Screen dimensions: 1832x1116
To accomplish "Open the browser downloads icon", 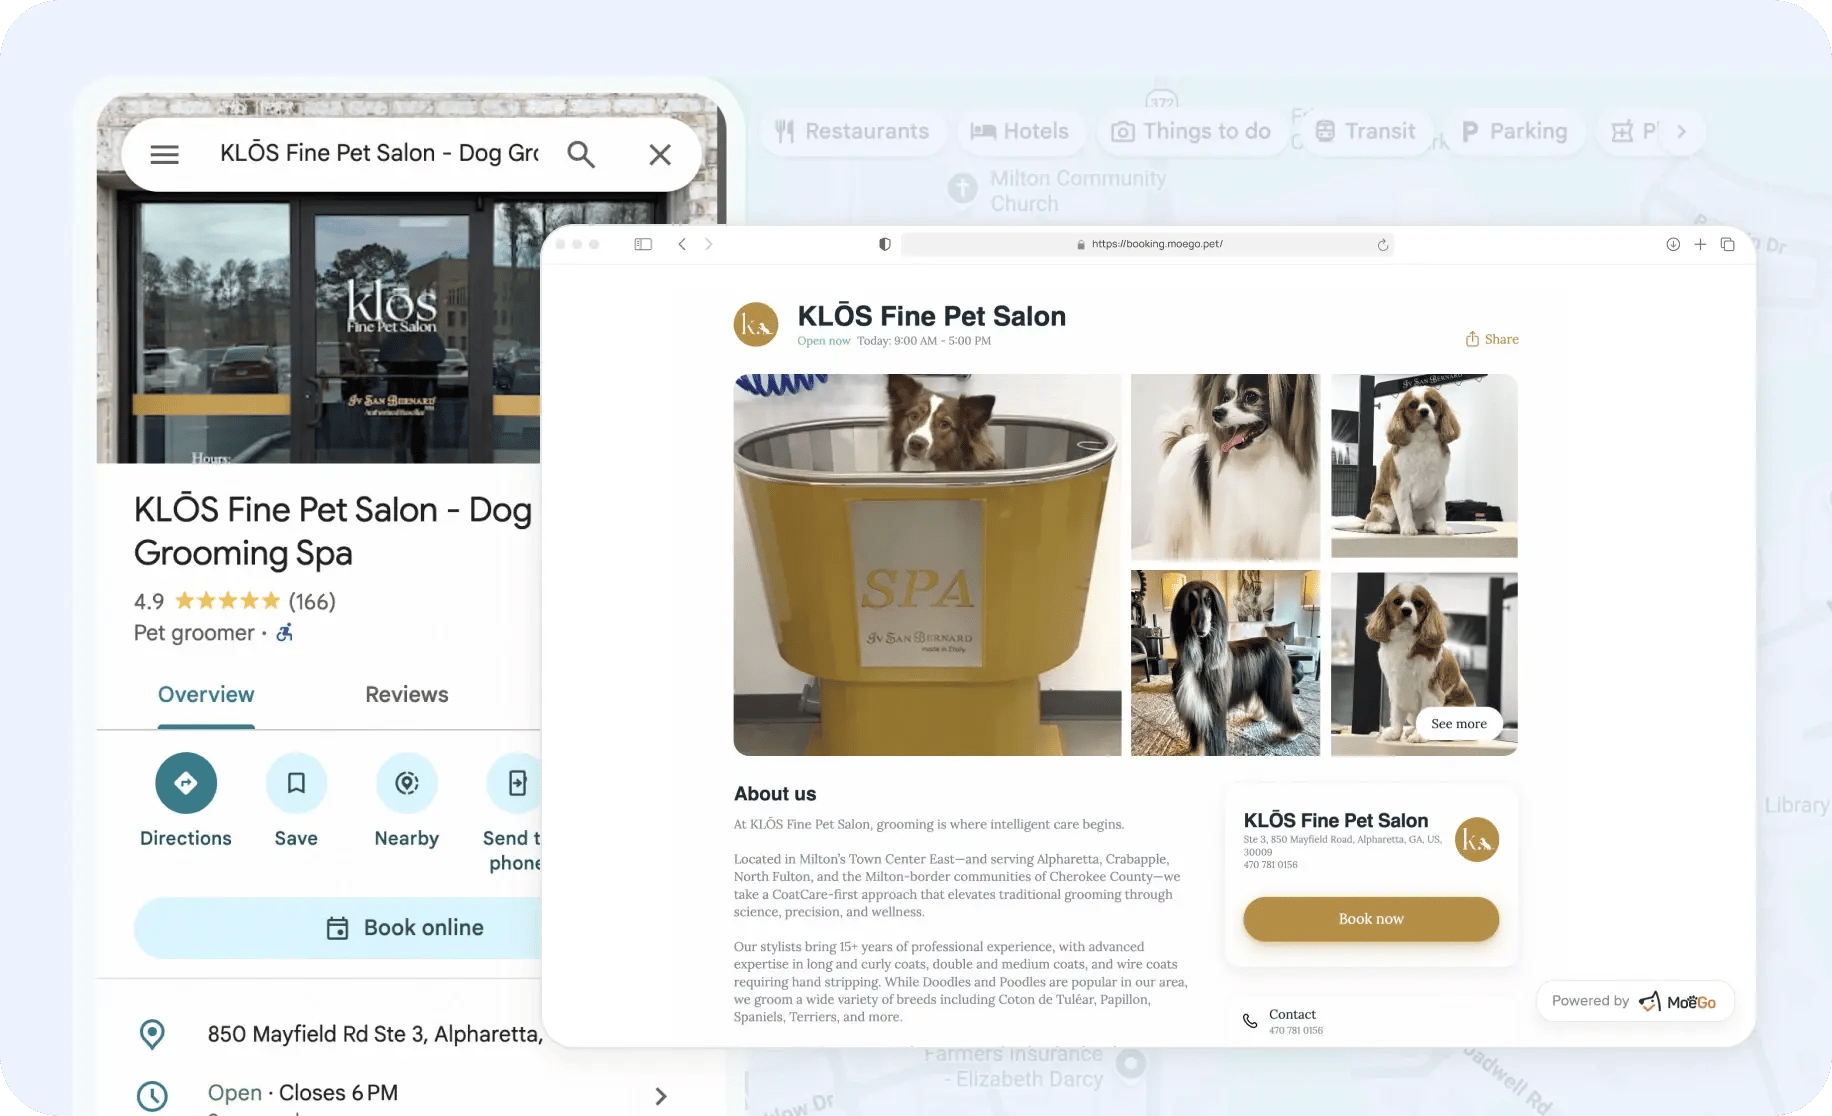I will click(1673, 244).
